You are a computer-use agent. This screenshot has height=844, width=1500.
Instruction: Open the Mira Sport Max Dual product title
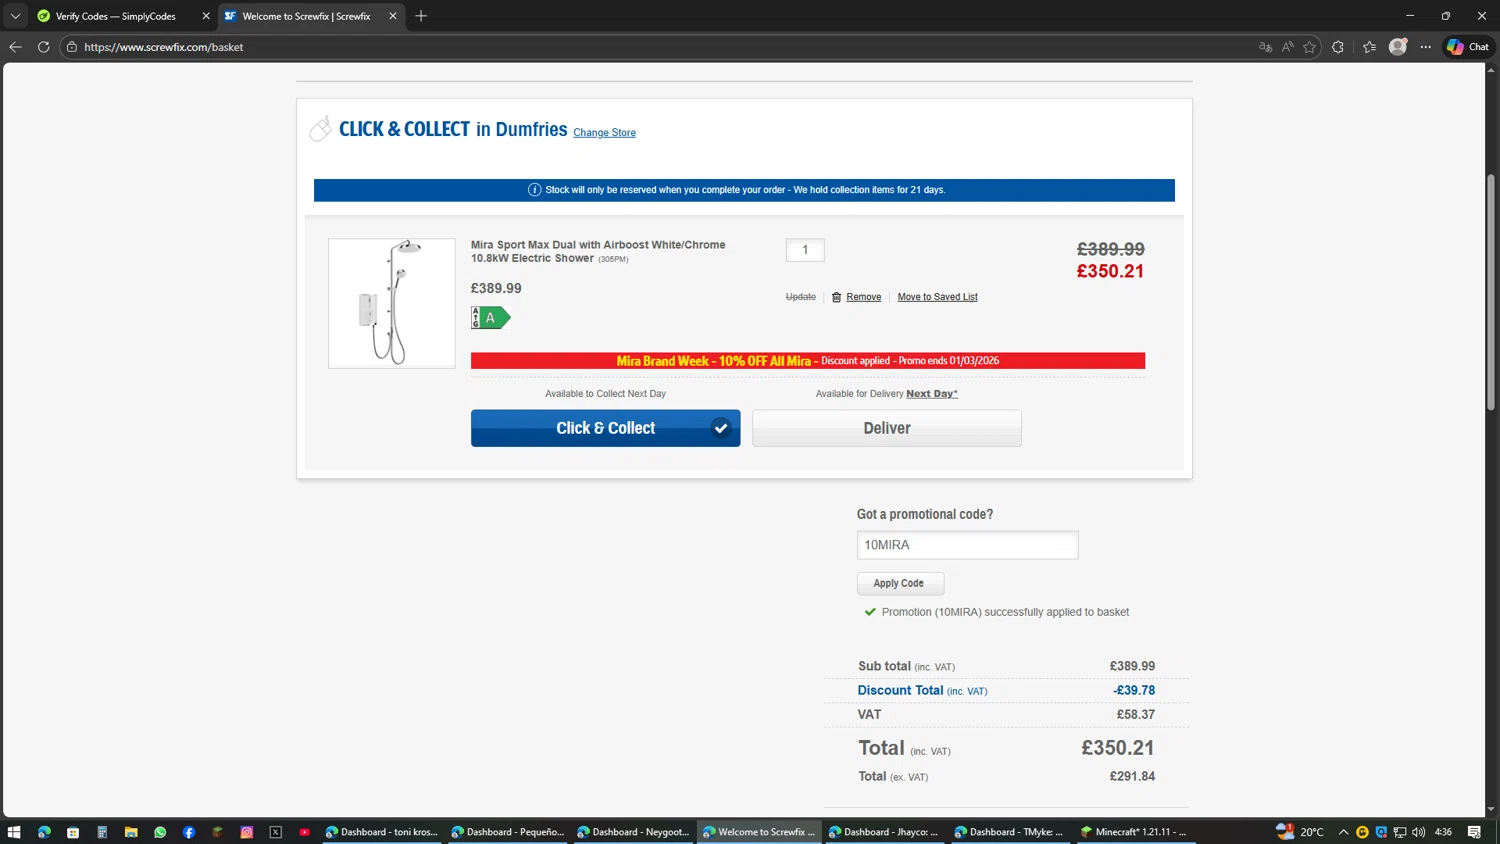[598, 251]
